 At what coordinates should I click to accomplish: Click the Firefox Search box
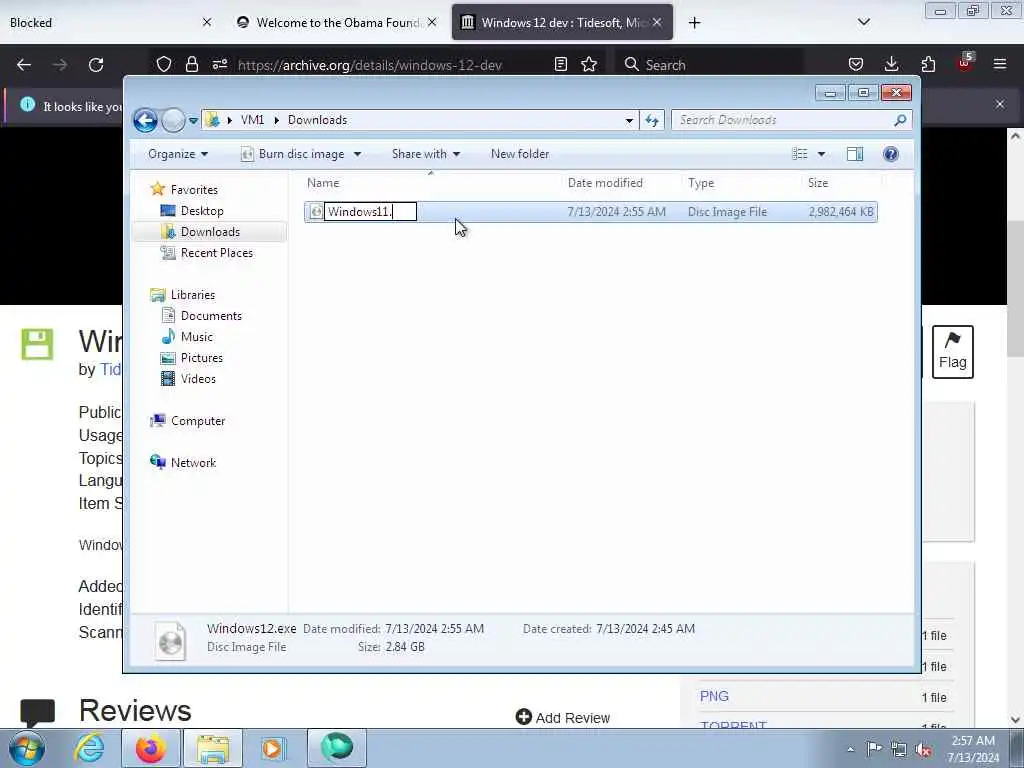coord(709,65)
